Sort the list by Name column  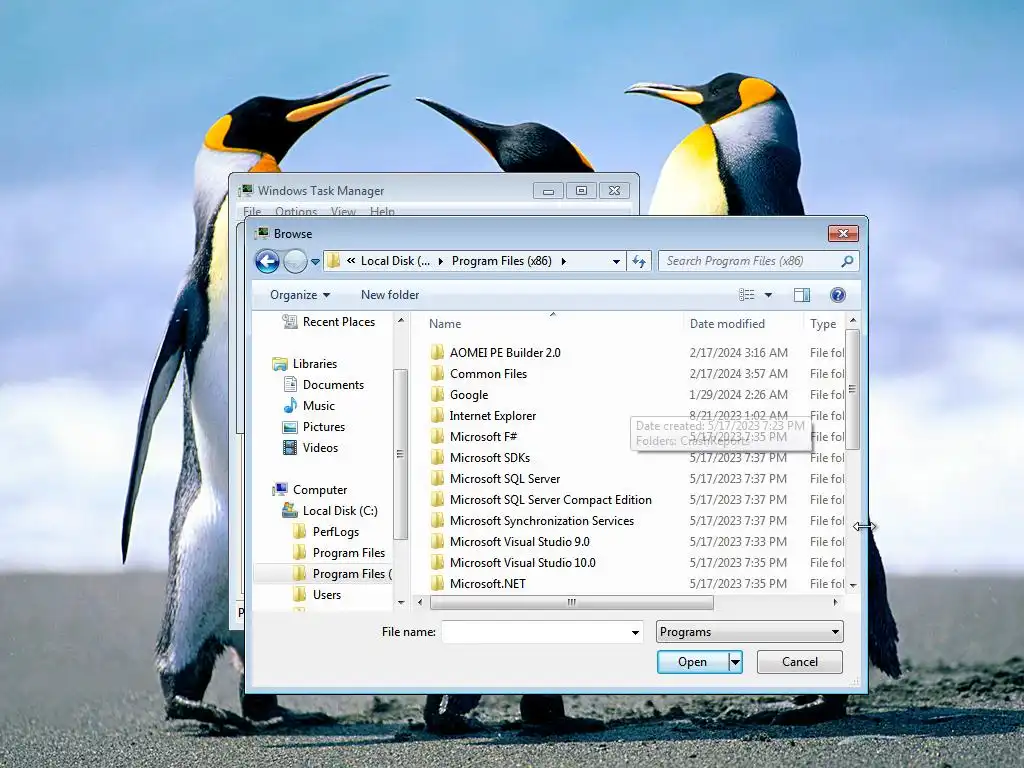pos(445,324)
